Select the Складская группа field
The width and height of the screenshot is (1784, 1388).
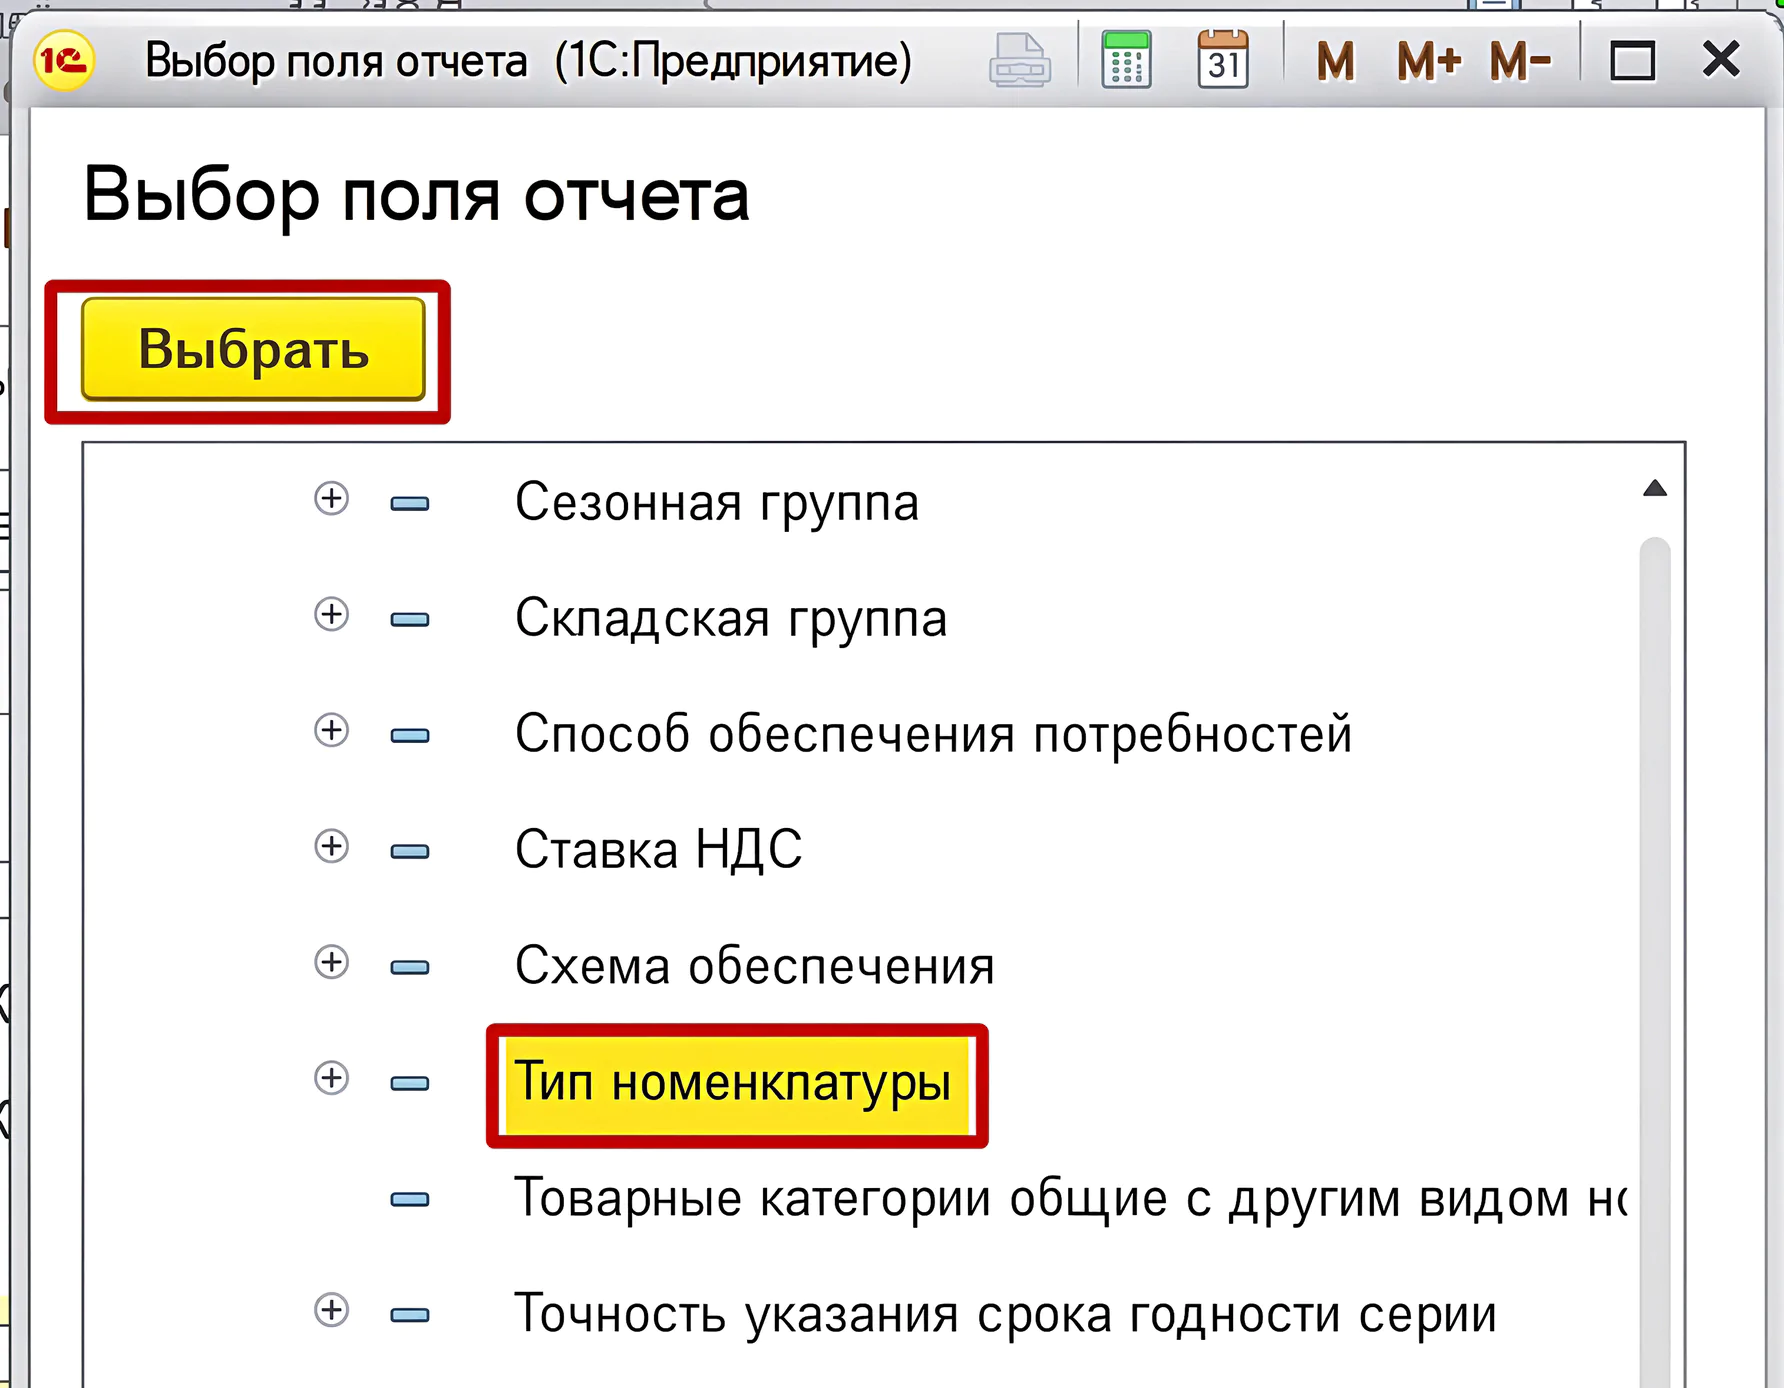coord(731,618)
